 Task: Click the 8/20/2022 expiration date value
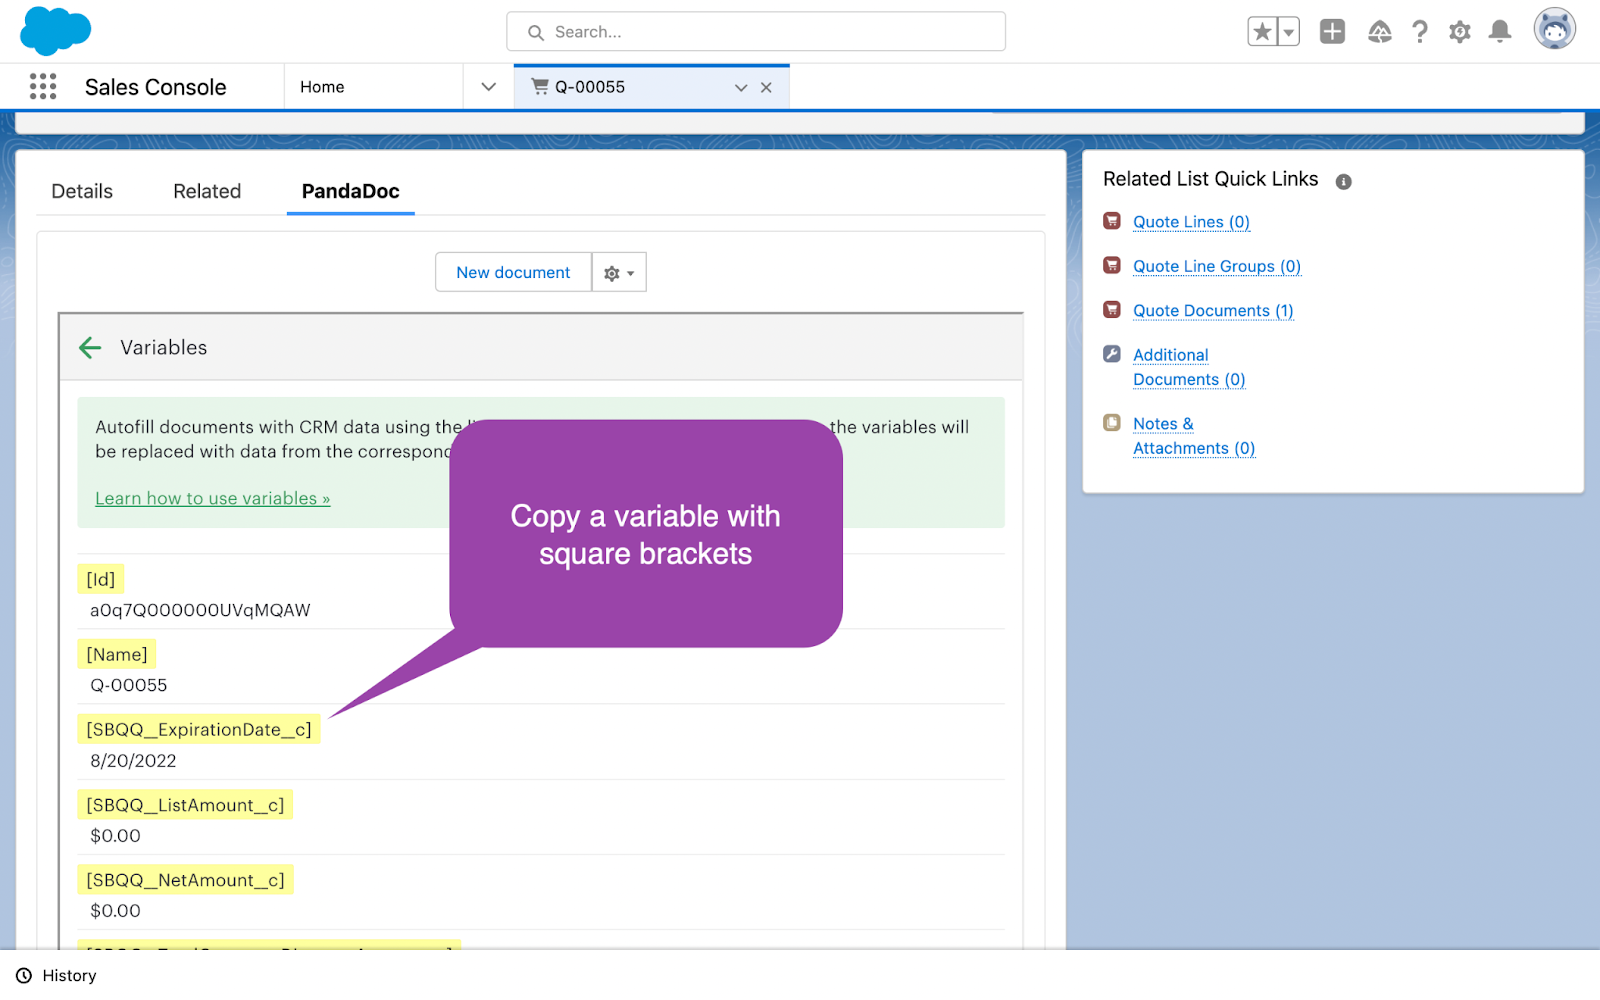pos(133,760)
